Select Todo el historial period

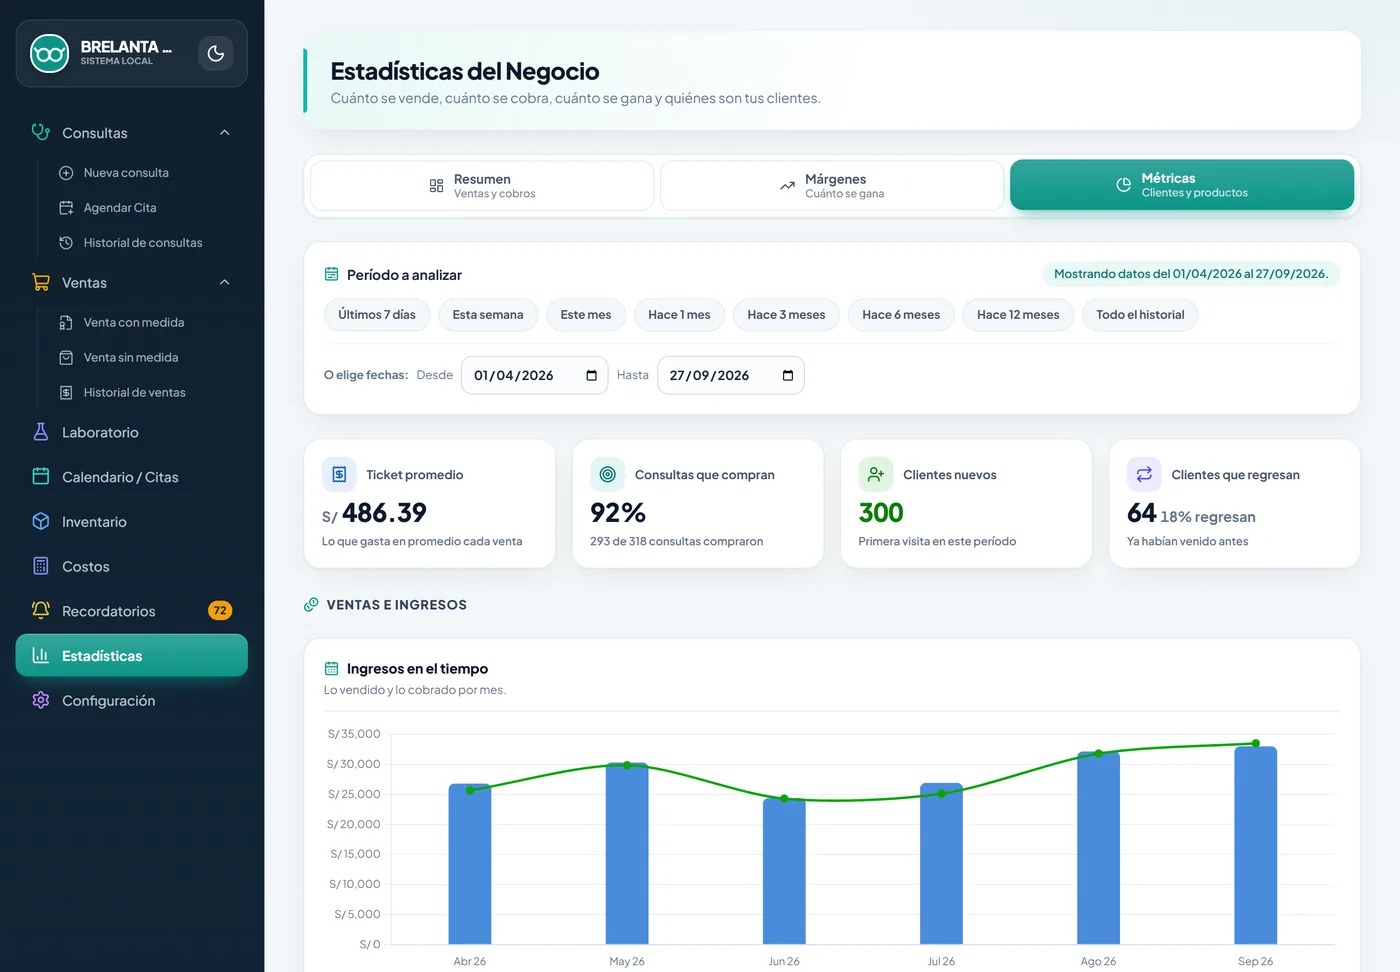(1140, 315)
